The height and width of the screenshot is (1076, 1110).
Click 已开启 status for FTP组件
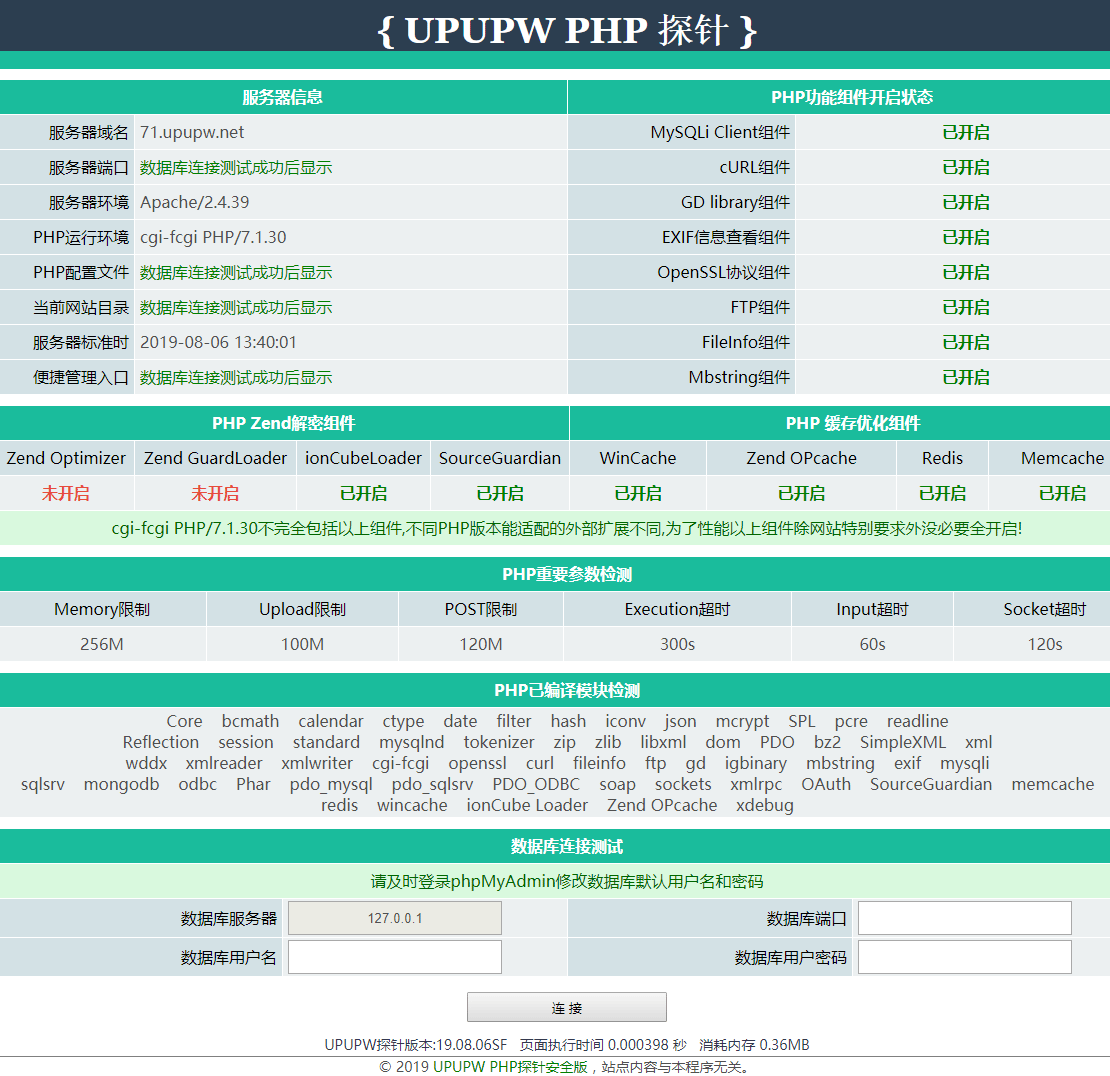click(x=966, y=308)
